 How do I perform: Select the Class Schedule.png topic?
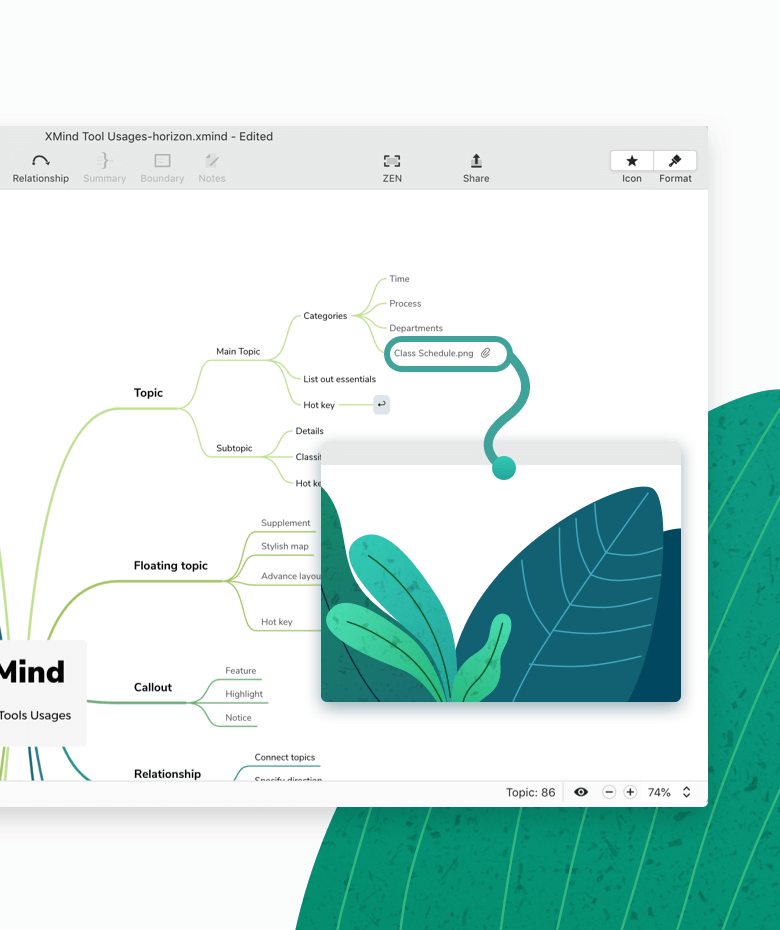click(448, 353)
